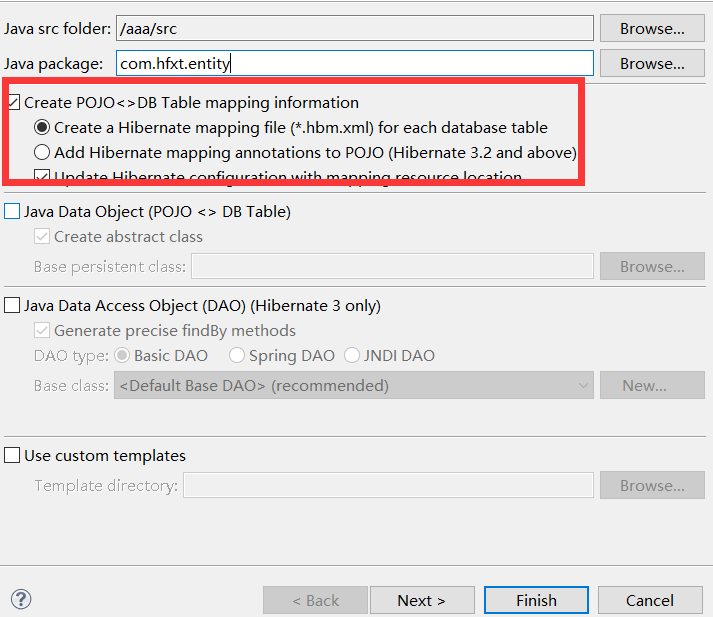Click Browse next to Template directory
The image size is (713, 617).
[652, 485]
